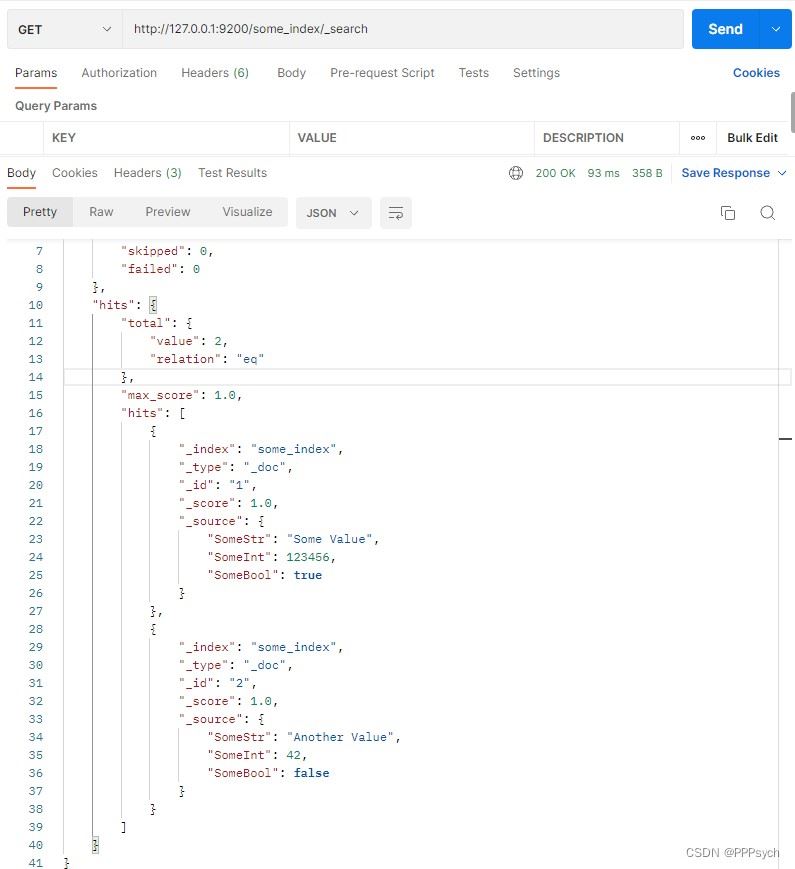Search the response with the magnifier icon
795x869 pixels.
coord(767,212)
